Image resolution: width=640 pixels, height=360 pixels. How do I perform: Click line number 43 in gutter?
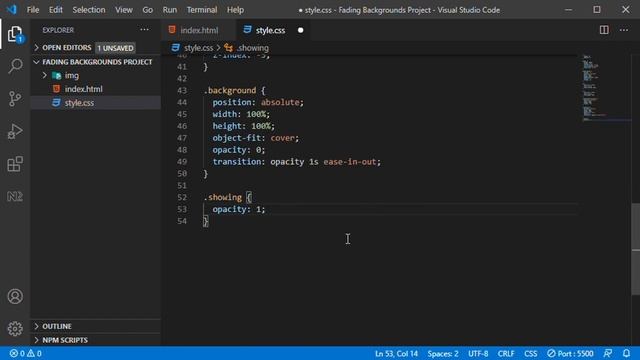point(182,90)
